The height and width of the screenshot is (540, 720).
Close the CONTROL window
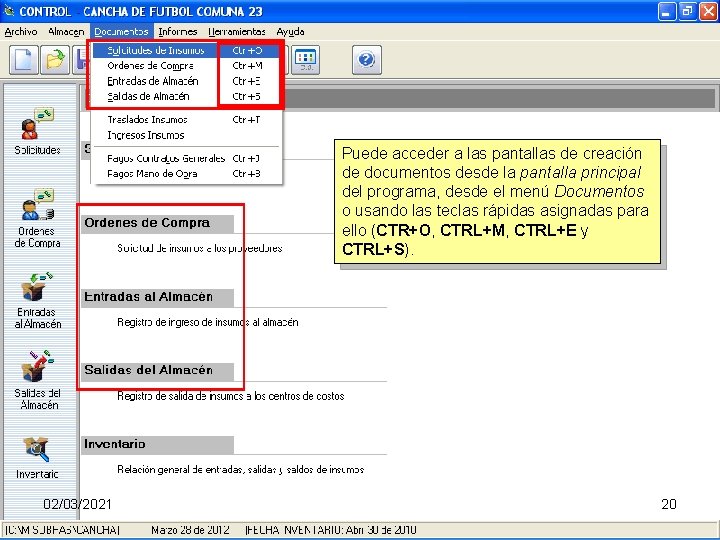point(709,11)
